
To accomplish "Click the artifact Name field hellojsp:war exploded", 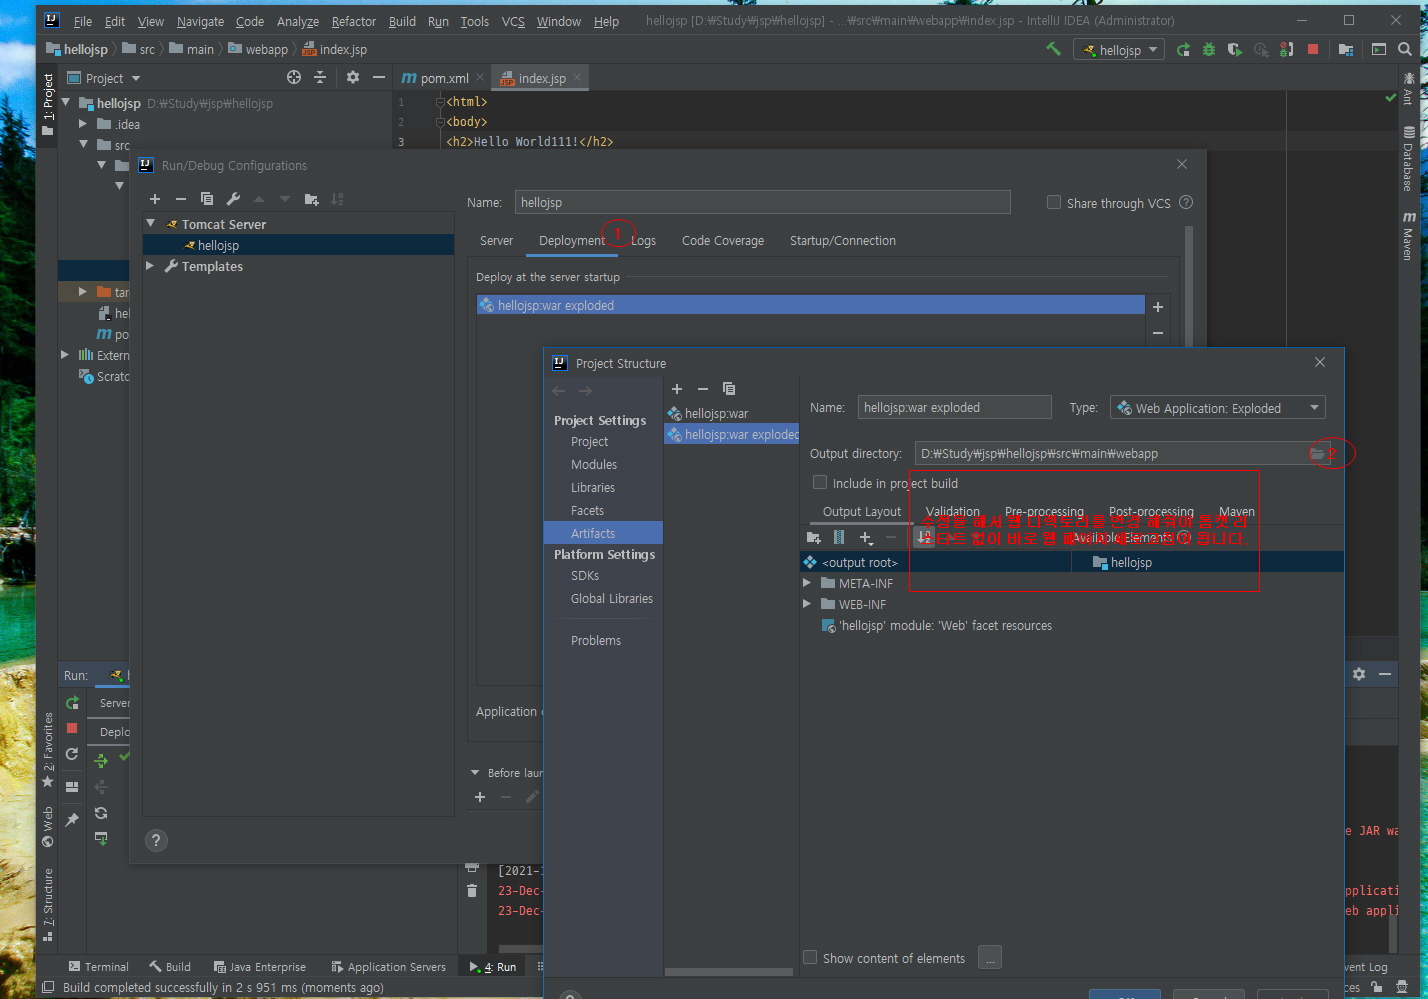I will coord(955,407).
